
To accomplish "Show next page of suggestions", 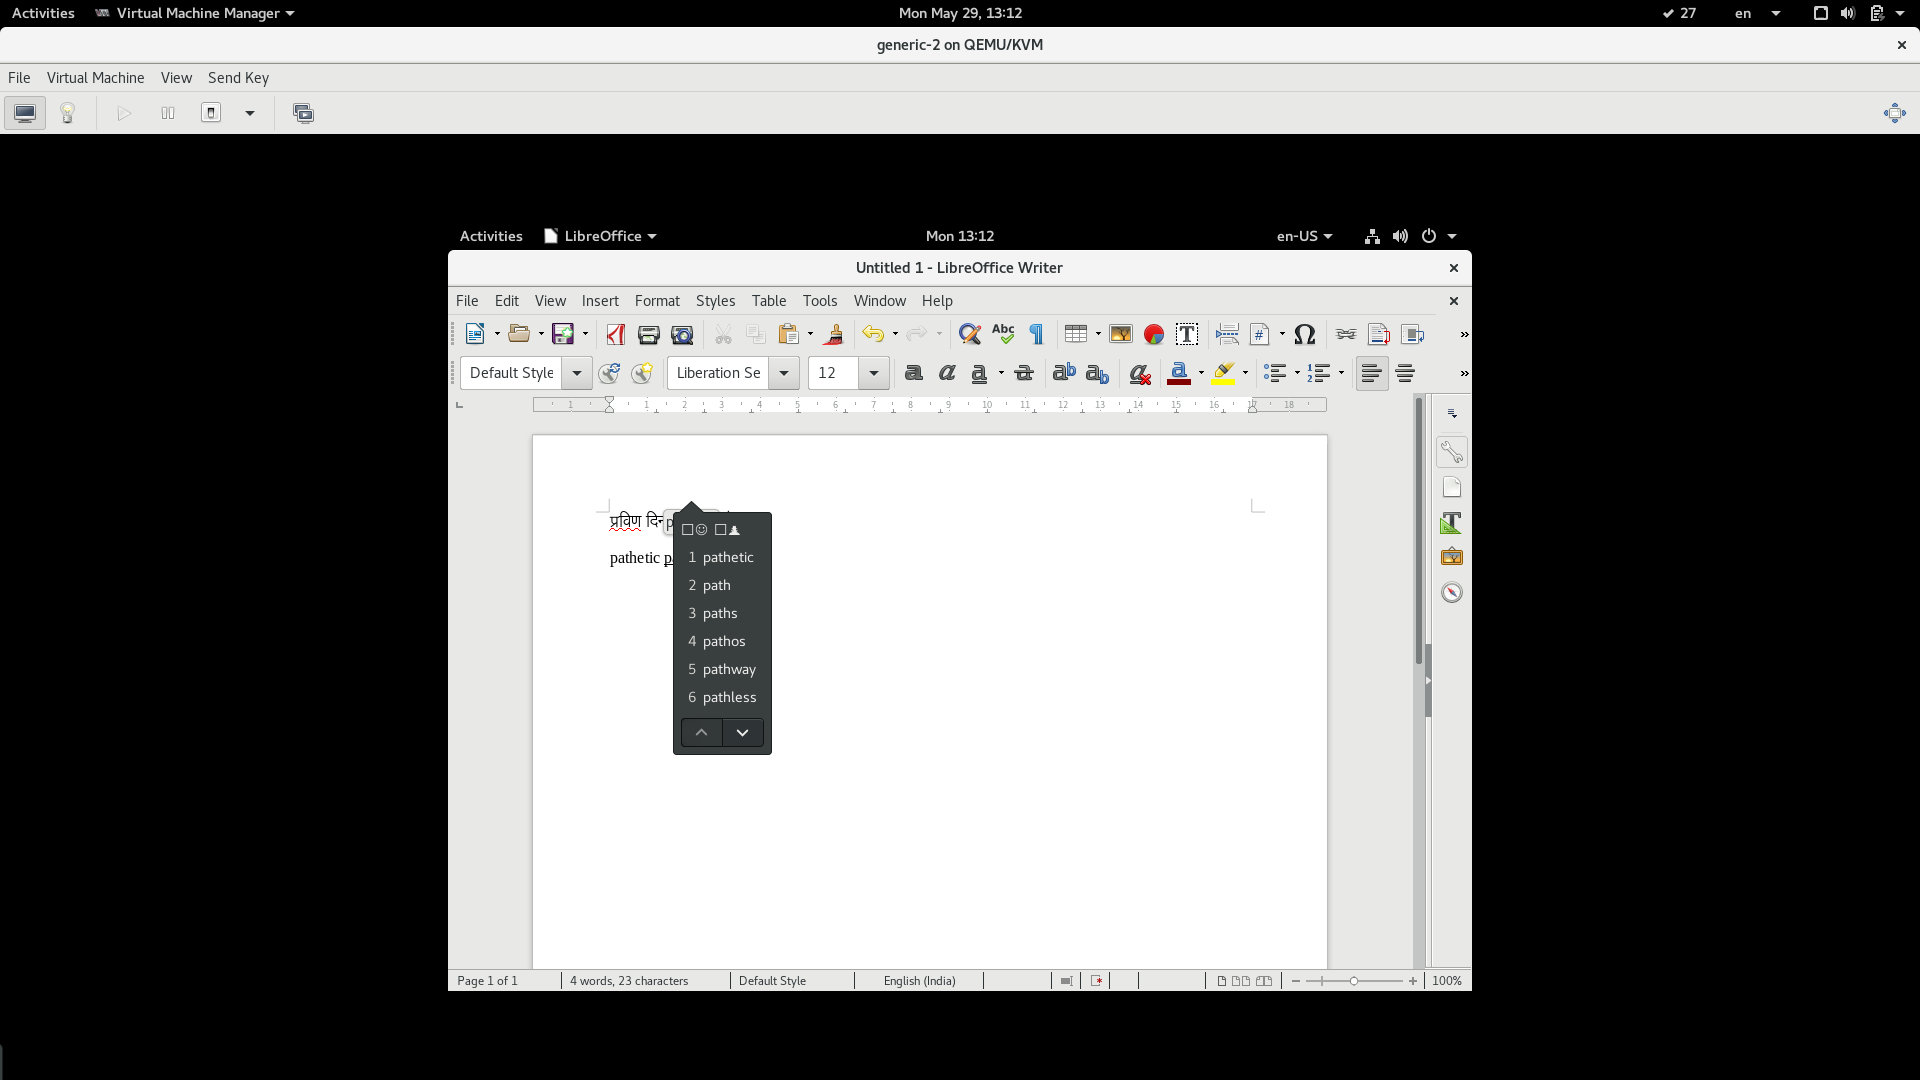I will point(743,733).
